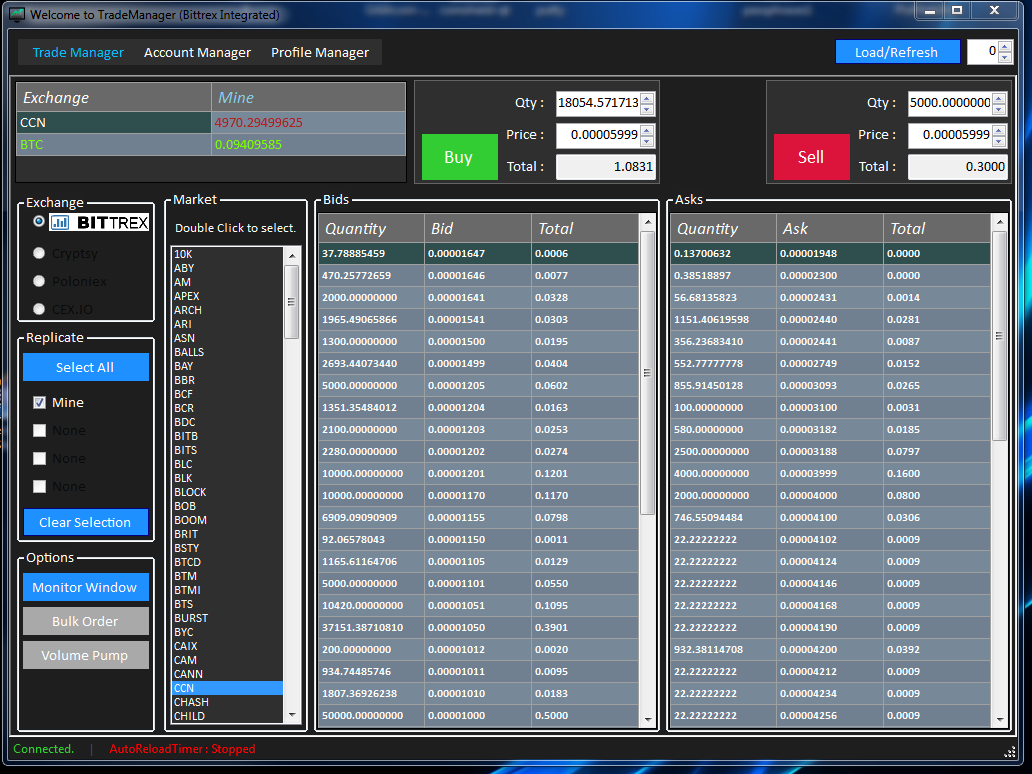Open the Trade Manager tab
1032x774 pixels.
[x=78, y=53]
